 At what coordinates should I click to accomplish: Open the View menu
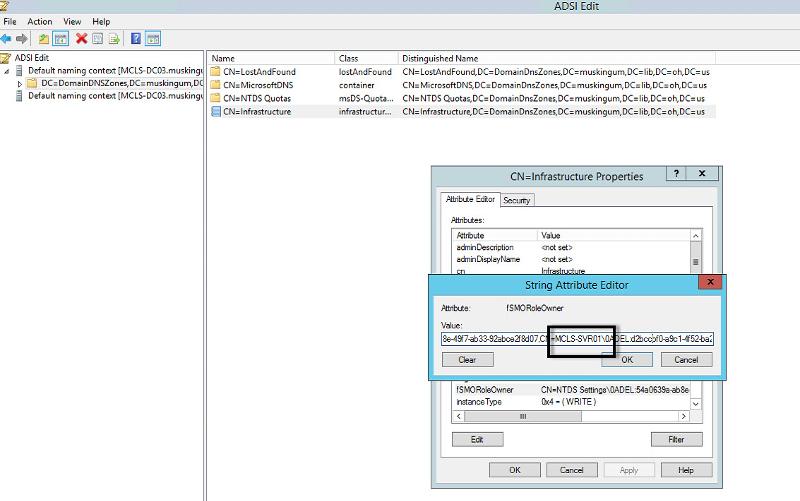(x=72, y=21)
